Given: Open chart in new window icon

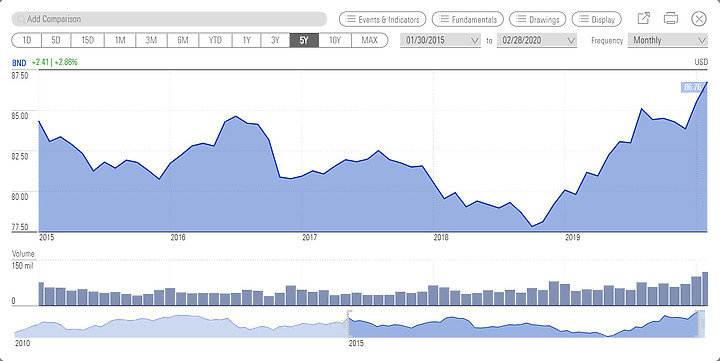Looking at the screenshot, I should [644, 18].
